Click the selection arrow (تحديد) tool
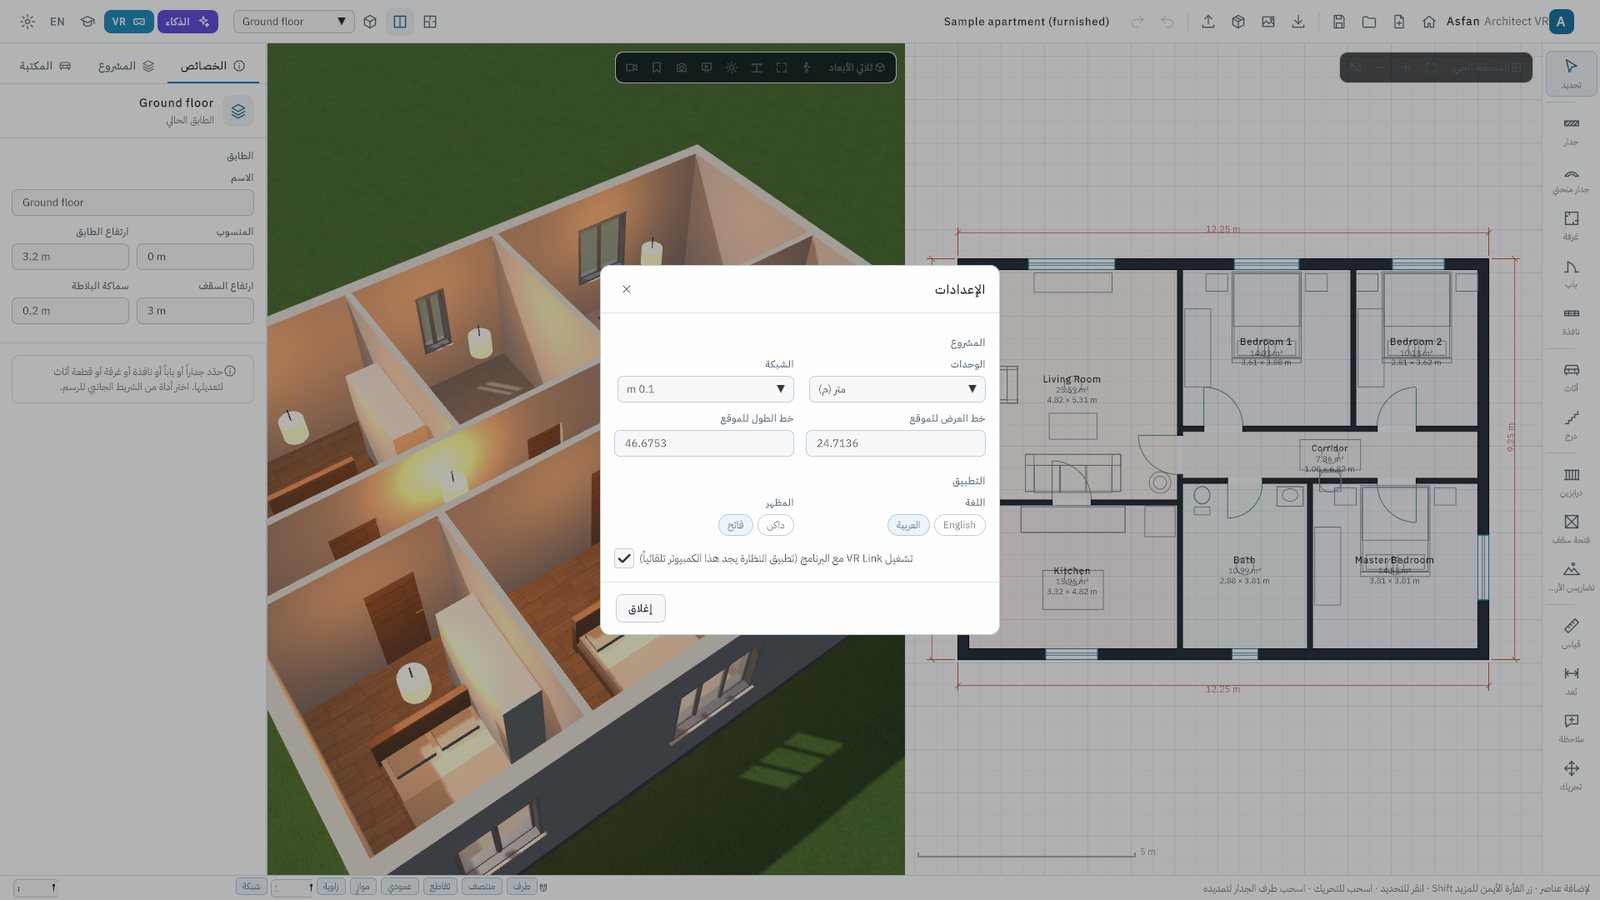Image resolution: width=1600 pixels, height=900 pixels. click(1571, 74)
